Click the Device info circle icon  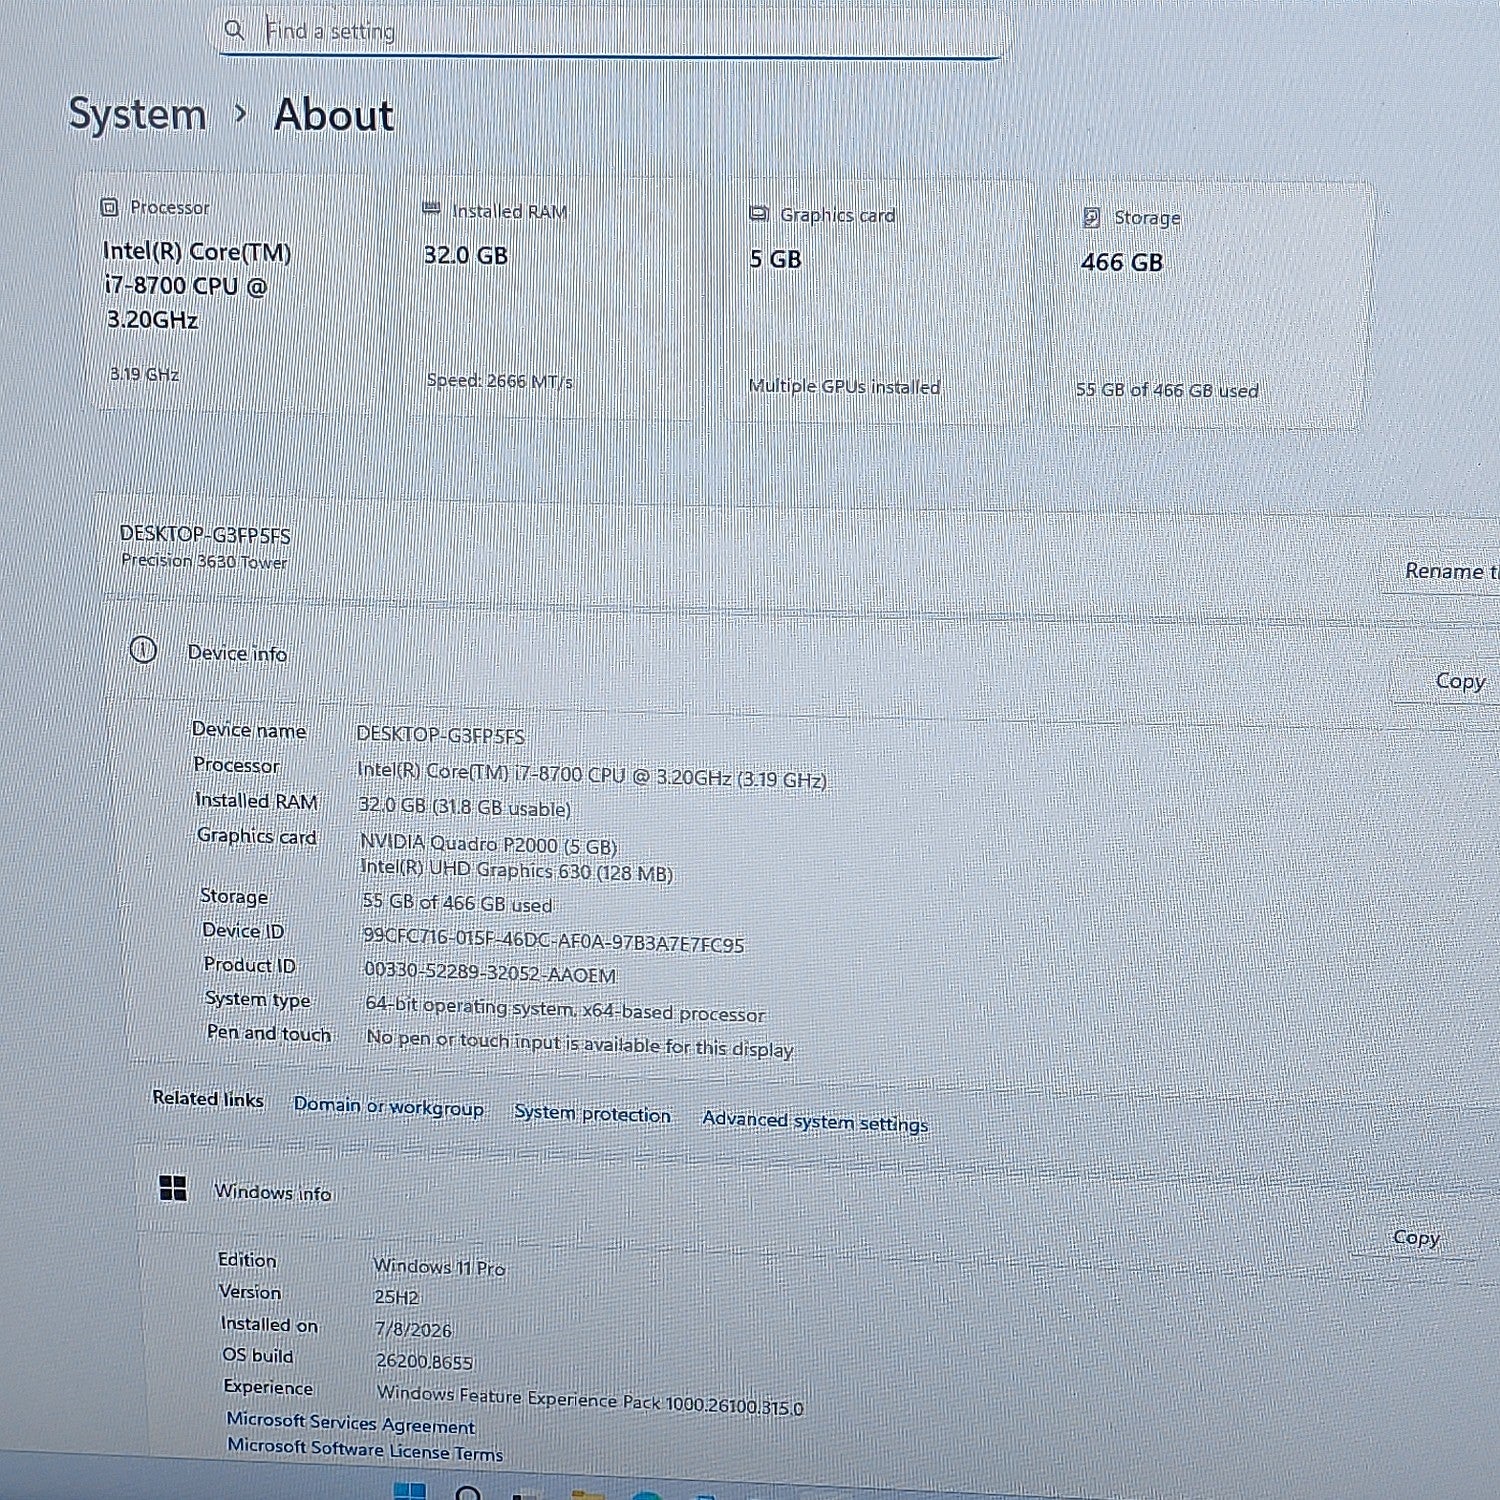(143, 651)
